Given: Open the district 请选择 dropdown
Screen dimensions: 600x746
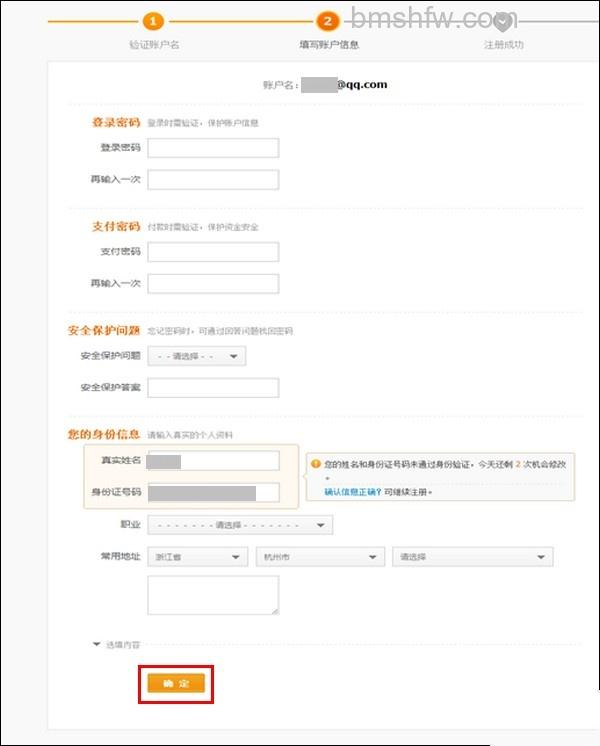Looking at the screenshot, I should 472,557.
